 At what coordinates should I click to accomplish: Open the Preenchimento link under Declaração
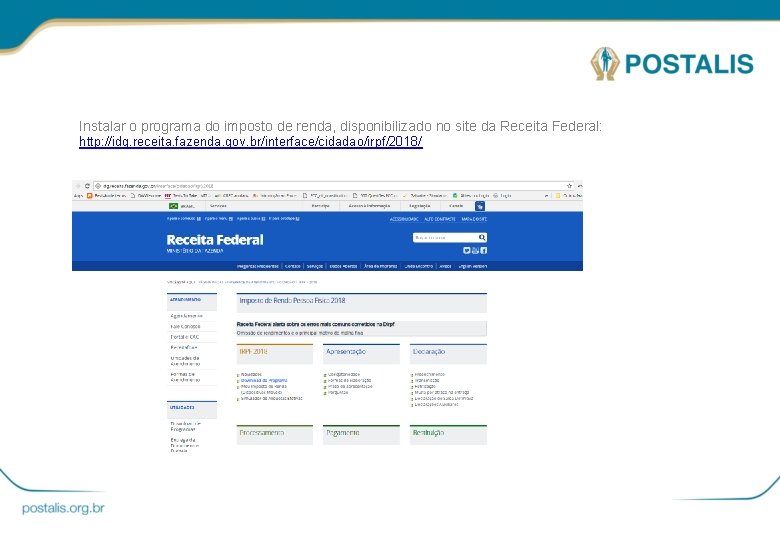430,374
